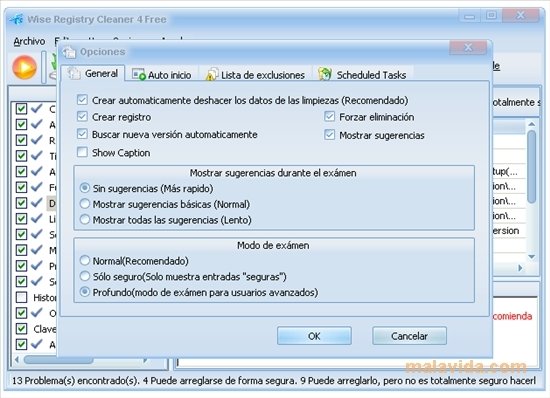The image size is (550, 398).
Task: Maximize the Wise Registry Cleaner window
Action: point(491,15)
